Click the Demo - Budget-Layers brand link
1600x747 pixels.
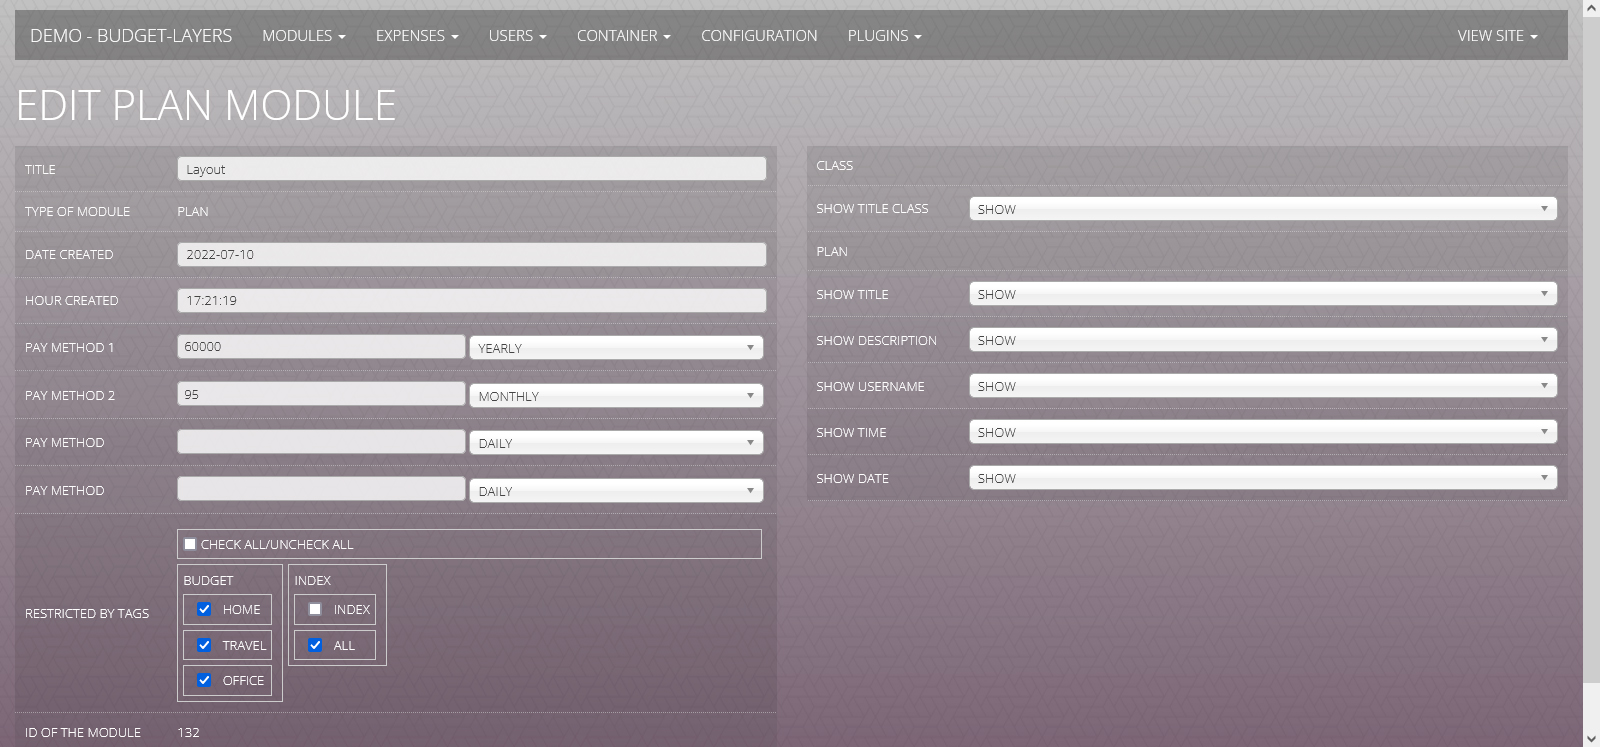(x=131, y=36)
